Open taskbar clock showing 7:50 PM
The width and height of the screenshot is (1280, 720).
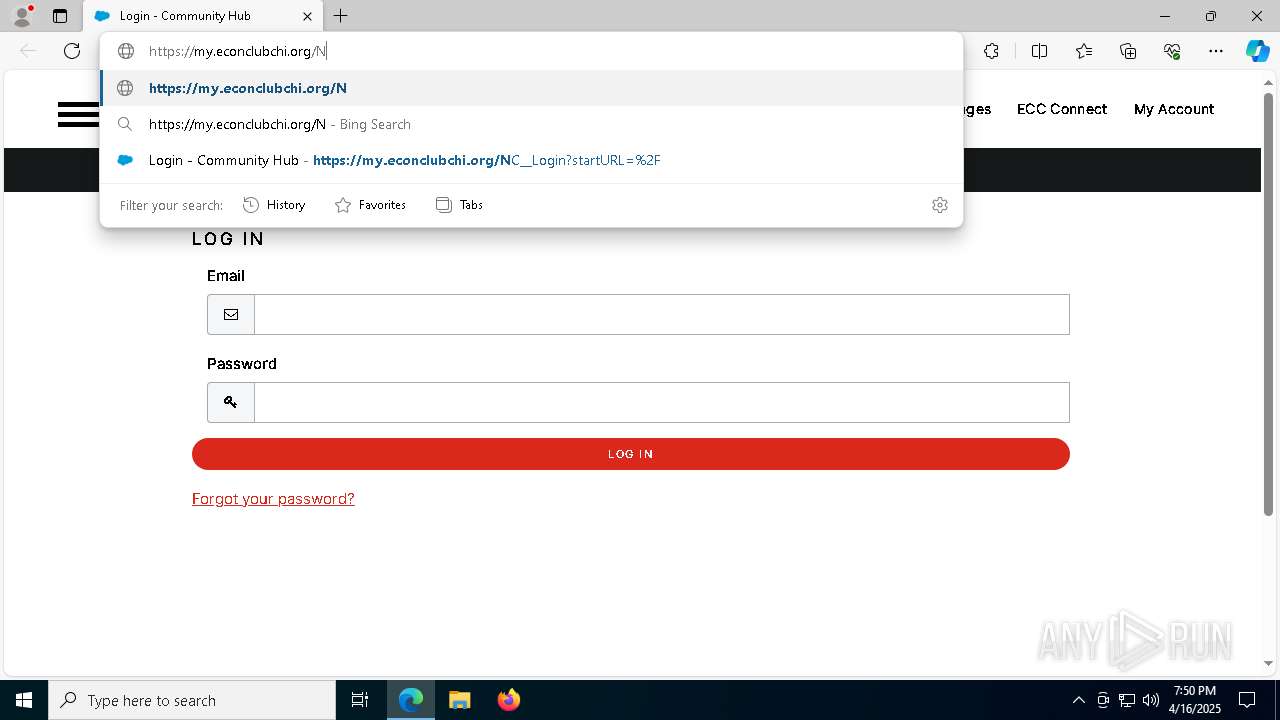tap(1195, 700)
